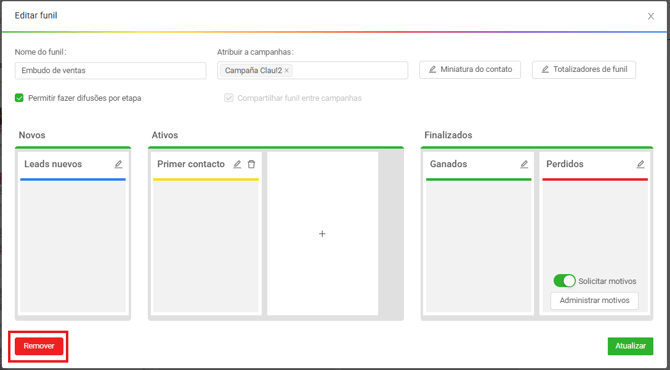Toggle Compartilhar funil entre campanhas checkbox

coord(229,98)
